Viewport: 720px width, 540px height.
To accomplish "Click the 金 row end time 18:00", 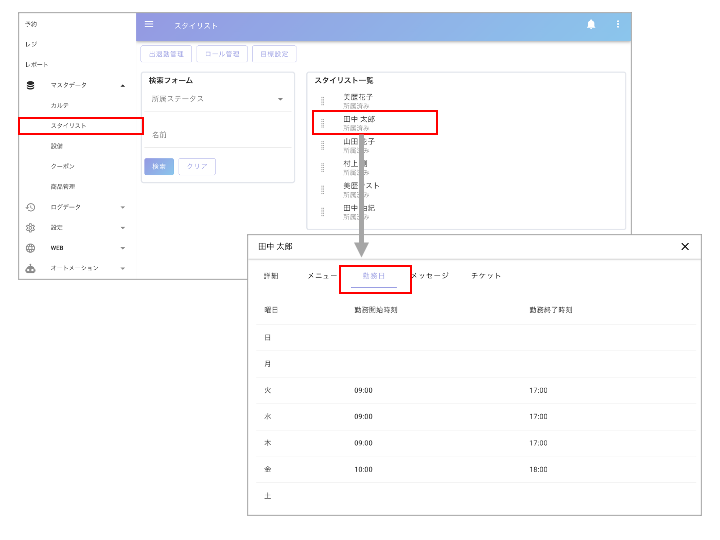I will pos(538,469).
